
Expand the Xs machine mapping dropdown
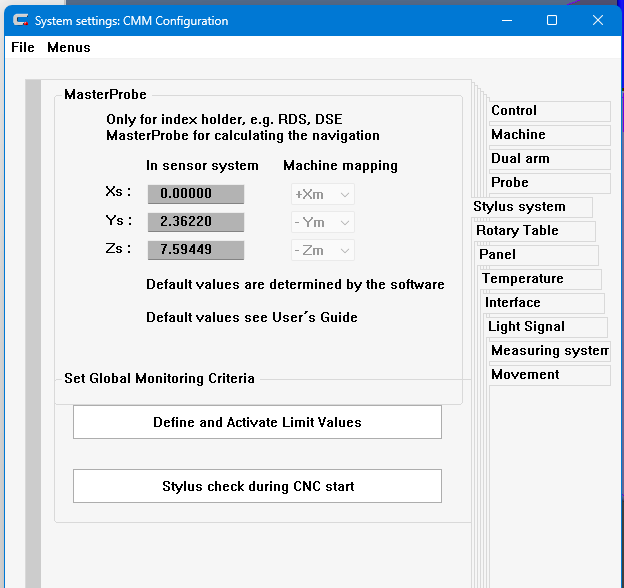pyautogui.click(x=322, y=194)
